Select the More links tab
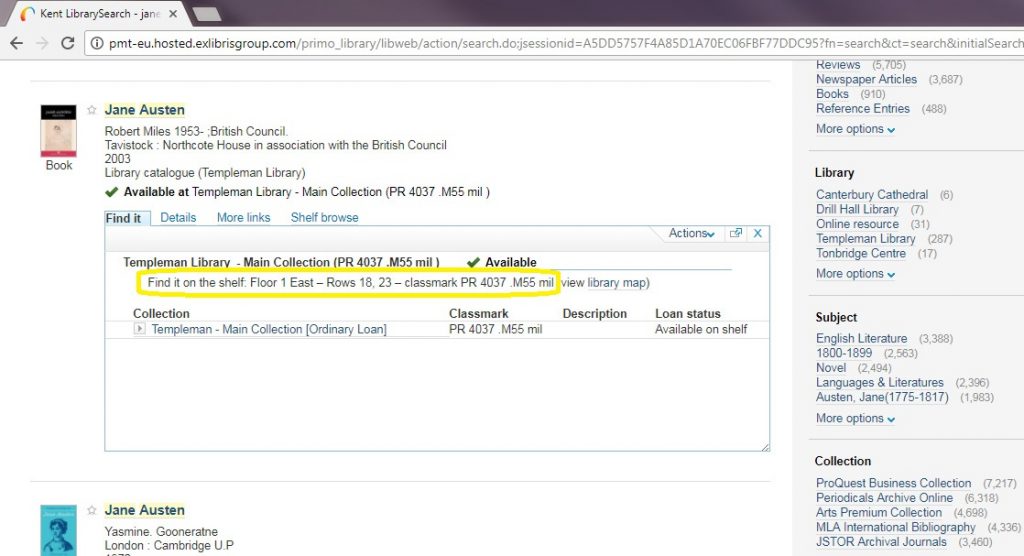This screenshot has height=556, width=1024. tap(243, 217)
